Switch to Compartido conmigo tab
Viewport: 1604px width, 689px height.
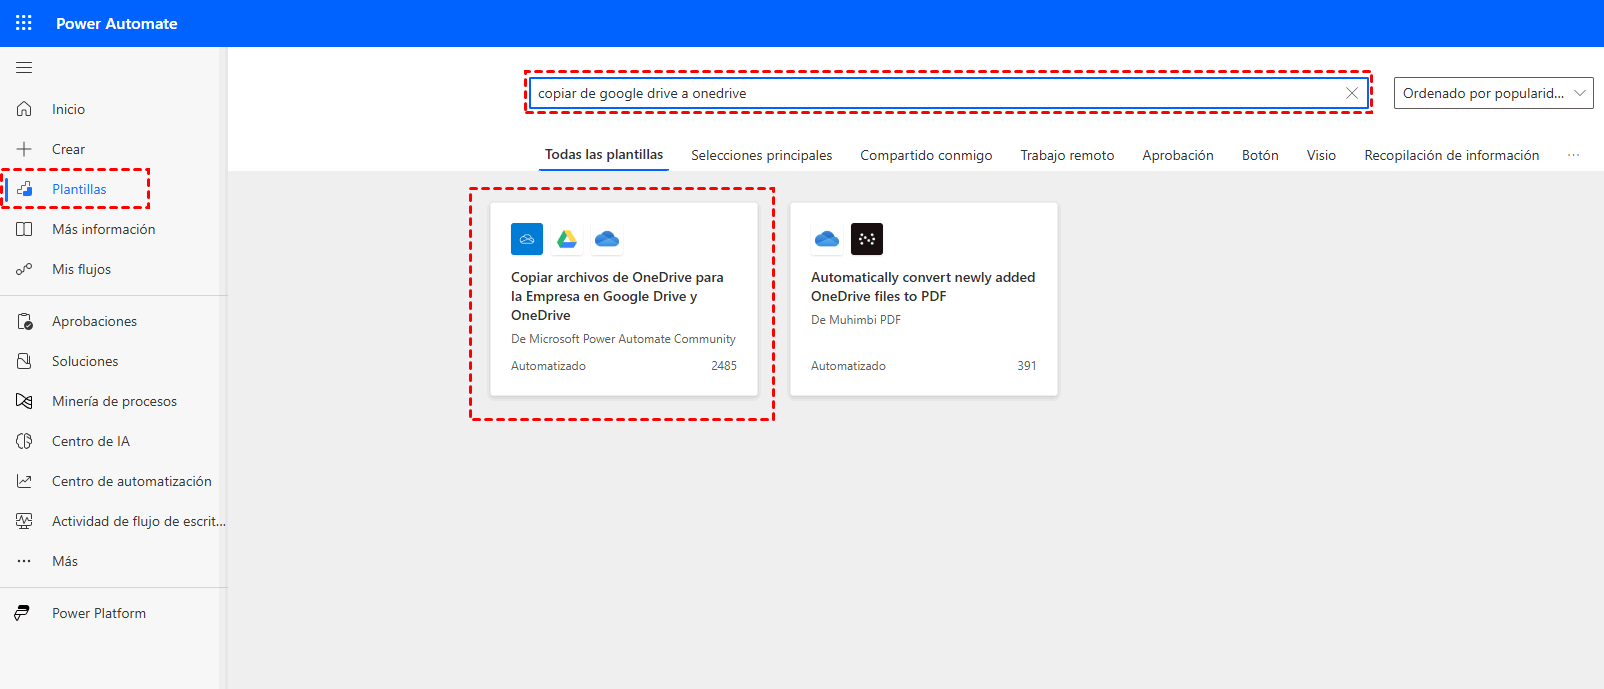(926, 155)
